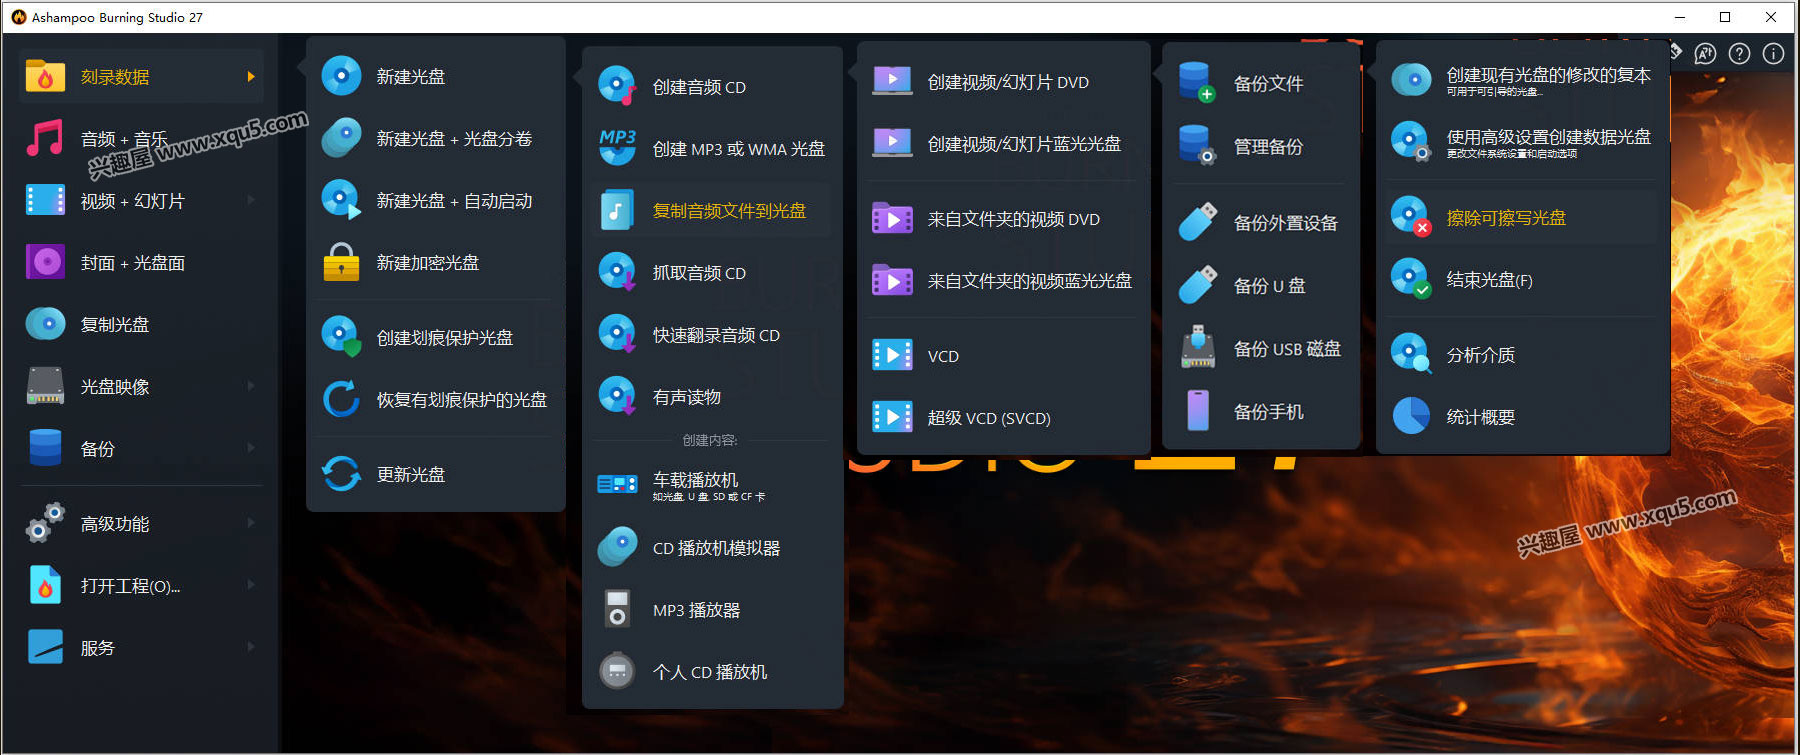
Task: Click the language selection icon
Action: [1705, 54]
